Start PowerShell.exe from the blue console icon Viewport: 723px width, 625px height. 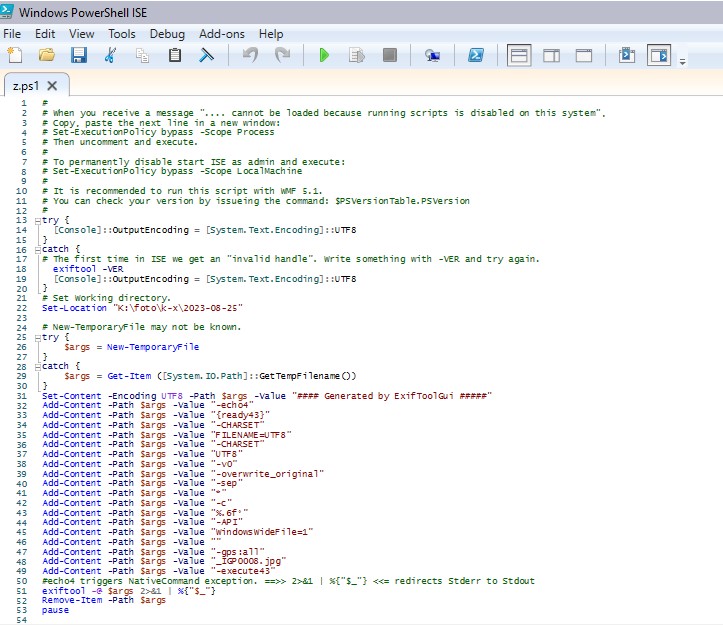point(476,55)
